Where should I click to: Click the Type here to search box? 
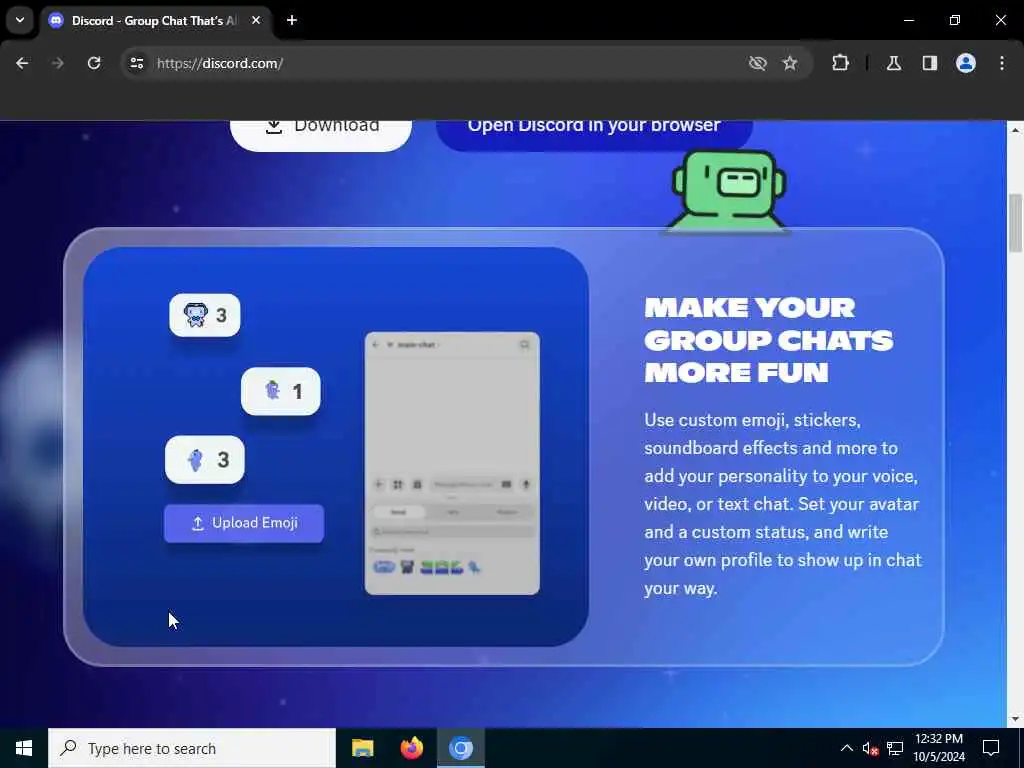tap(192, 748)
